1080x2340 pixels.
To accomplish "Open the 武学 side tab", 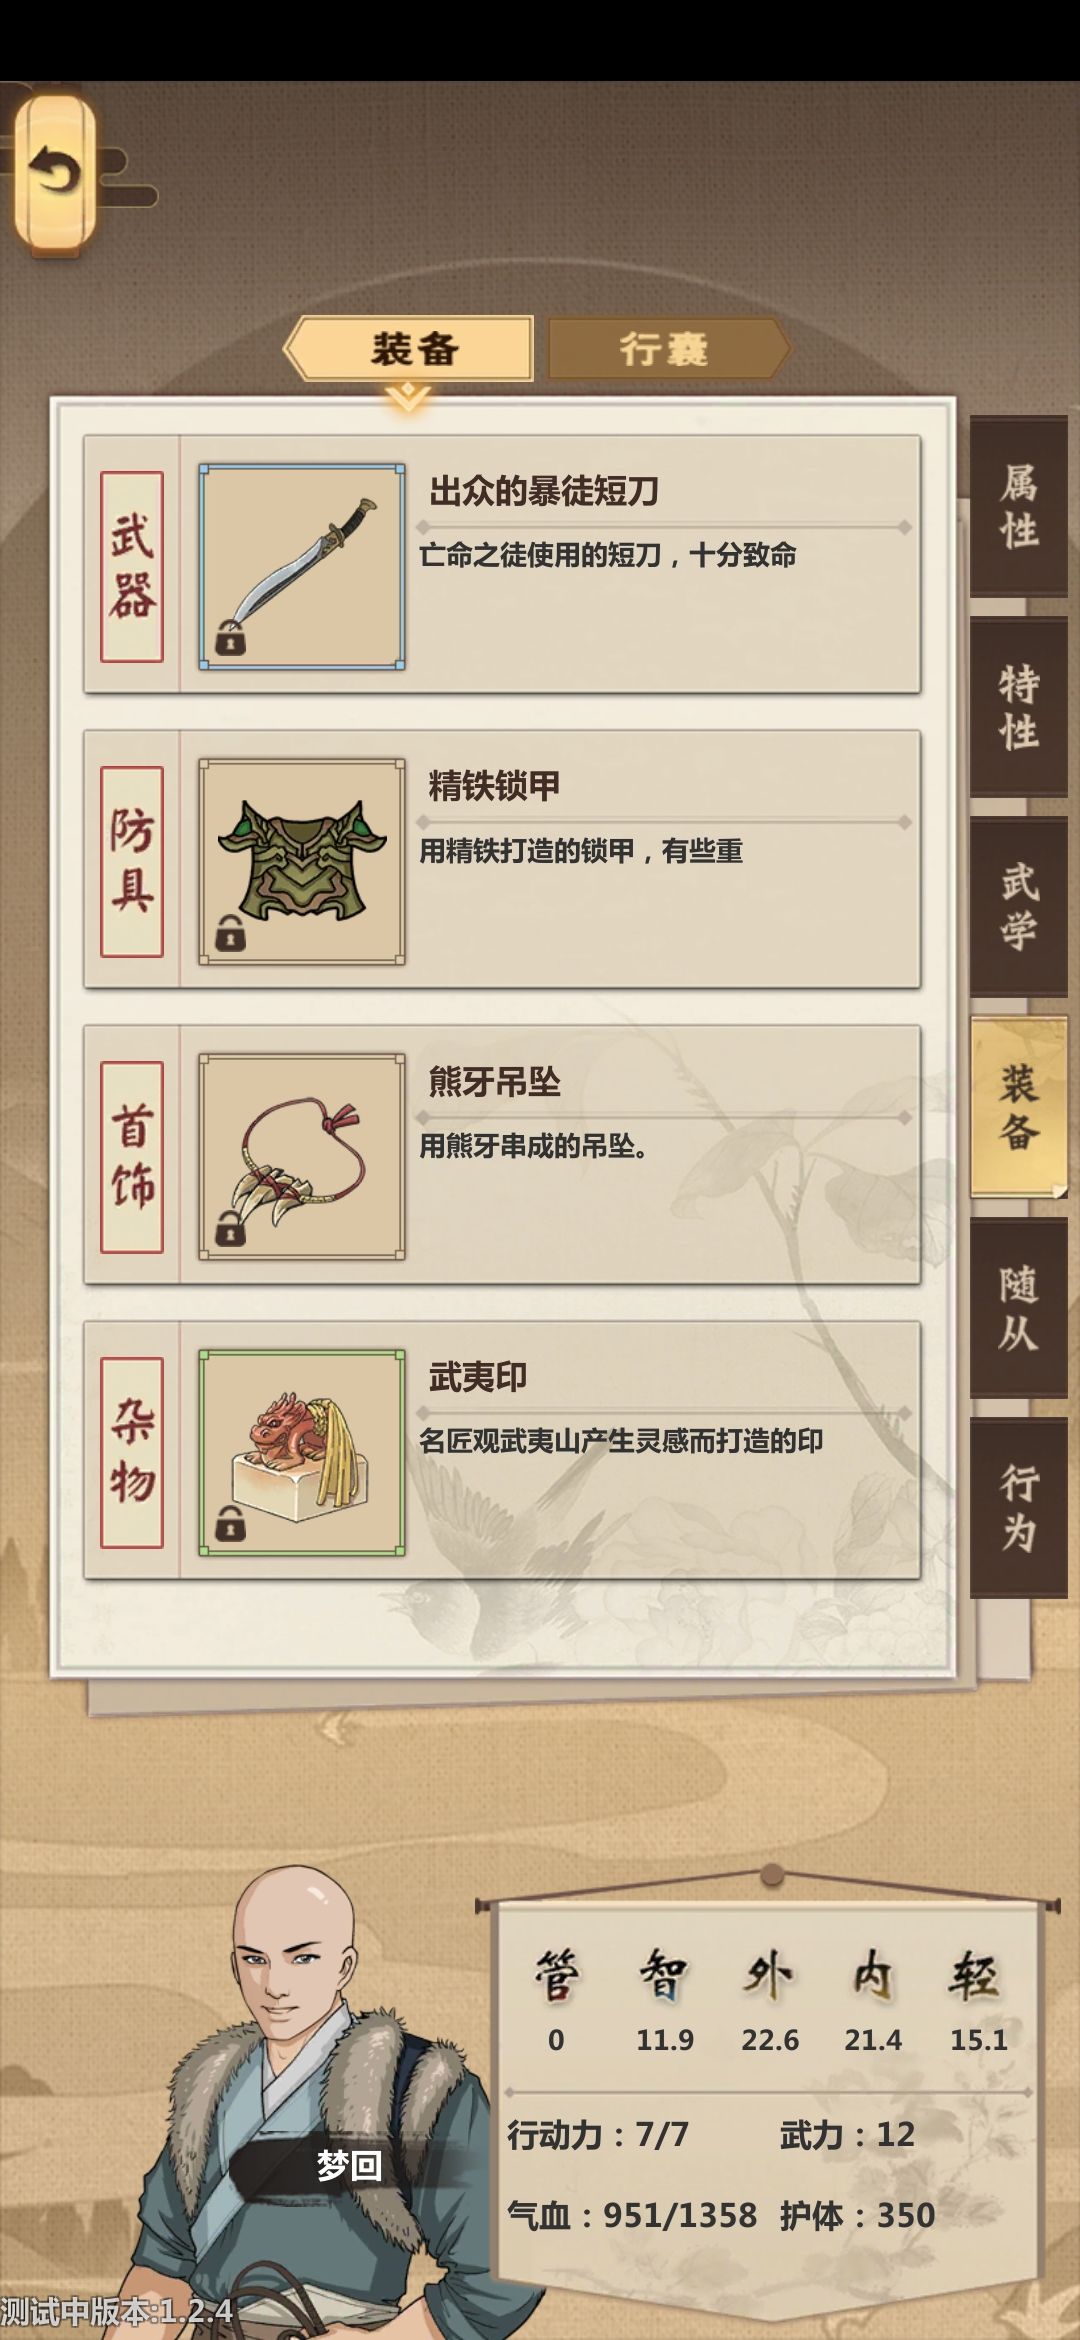I will click(1019, 907).
